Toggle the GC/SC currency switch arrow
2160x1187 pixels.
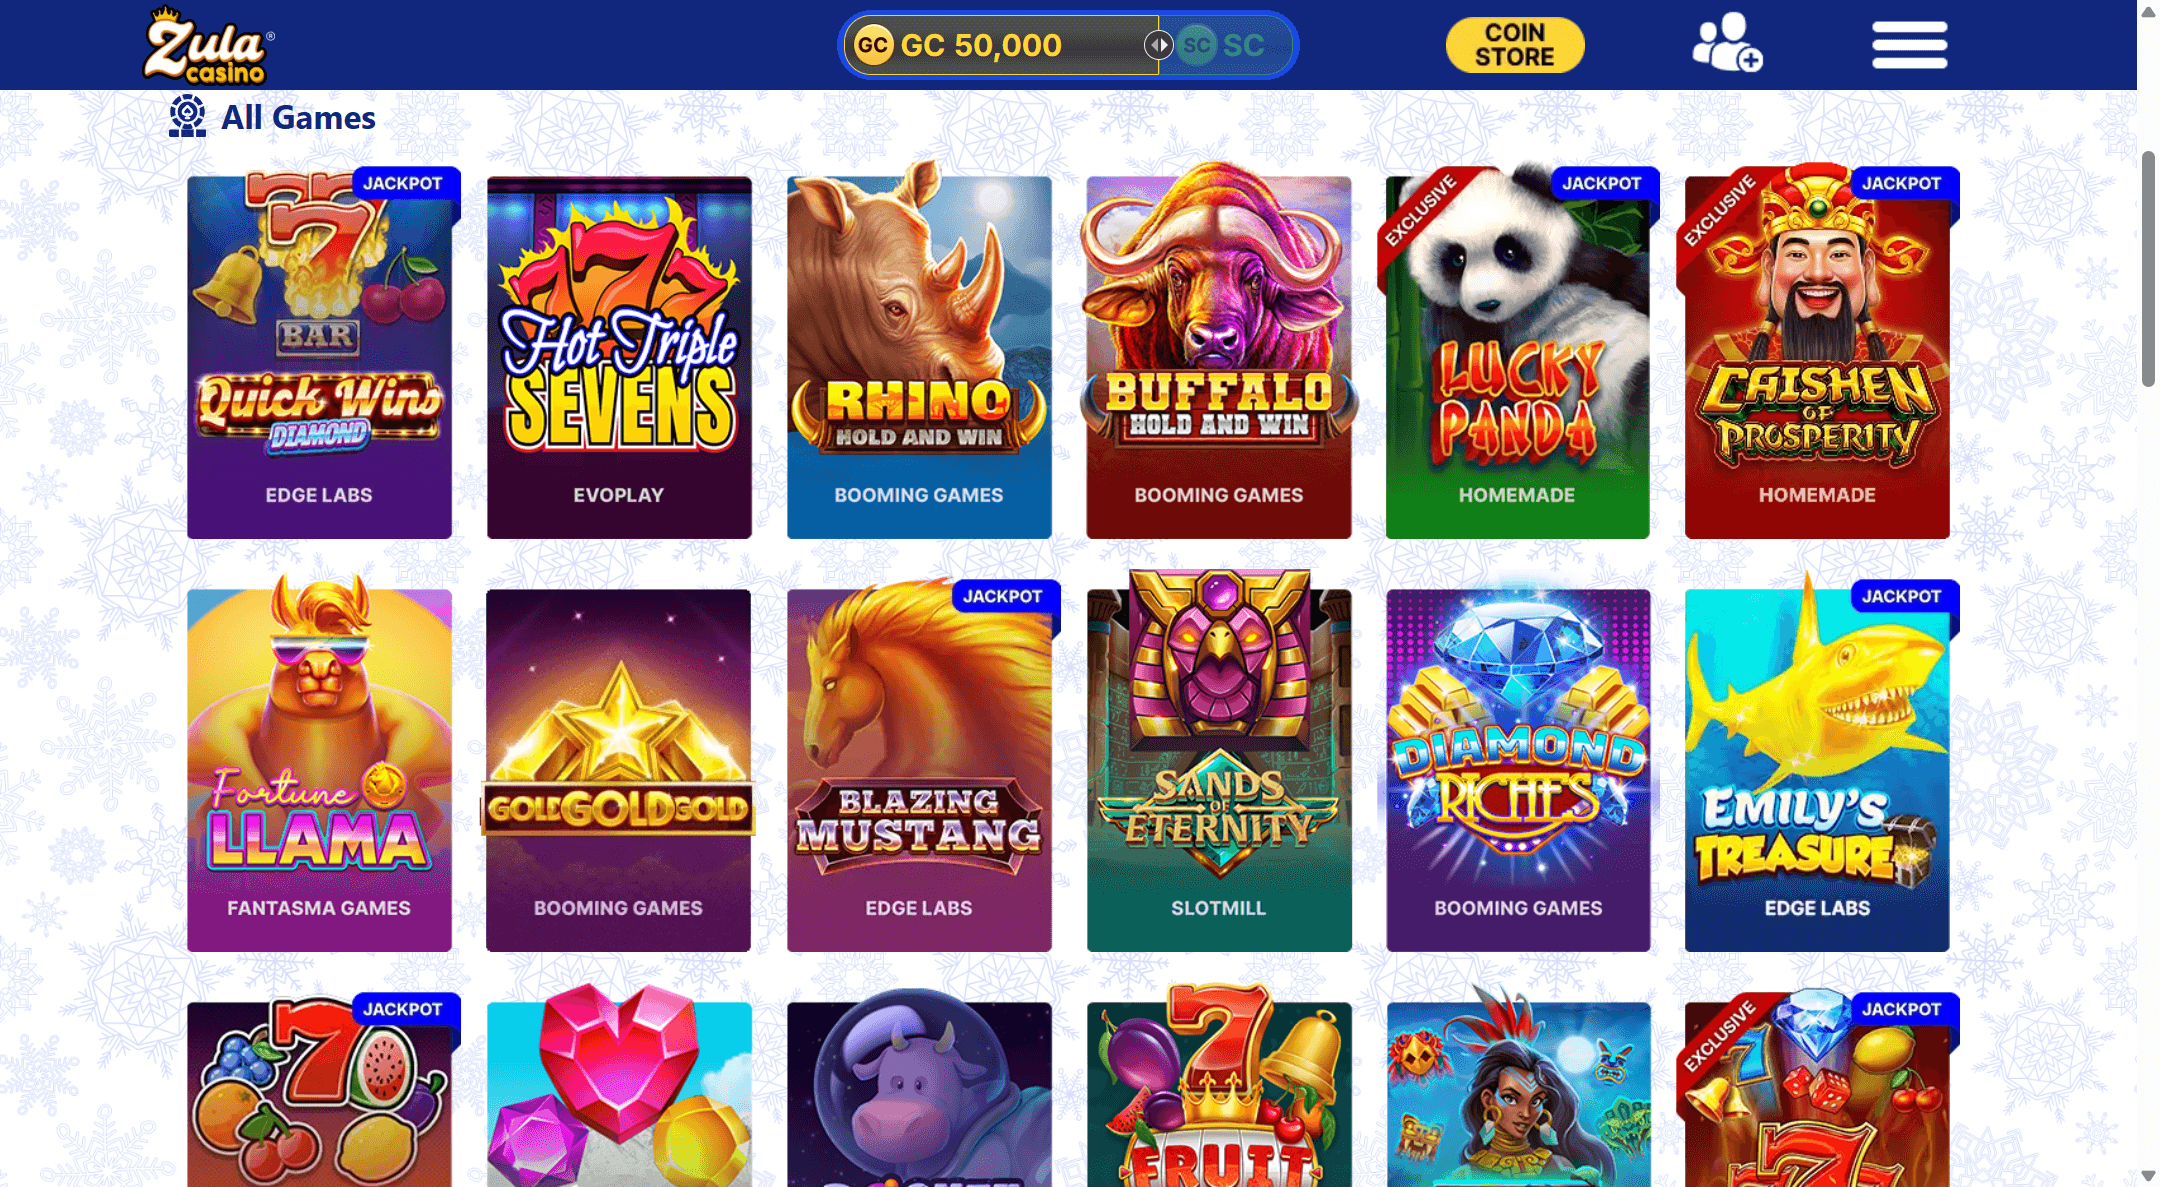pyautogui.click(x=1158, y=45)
